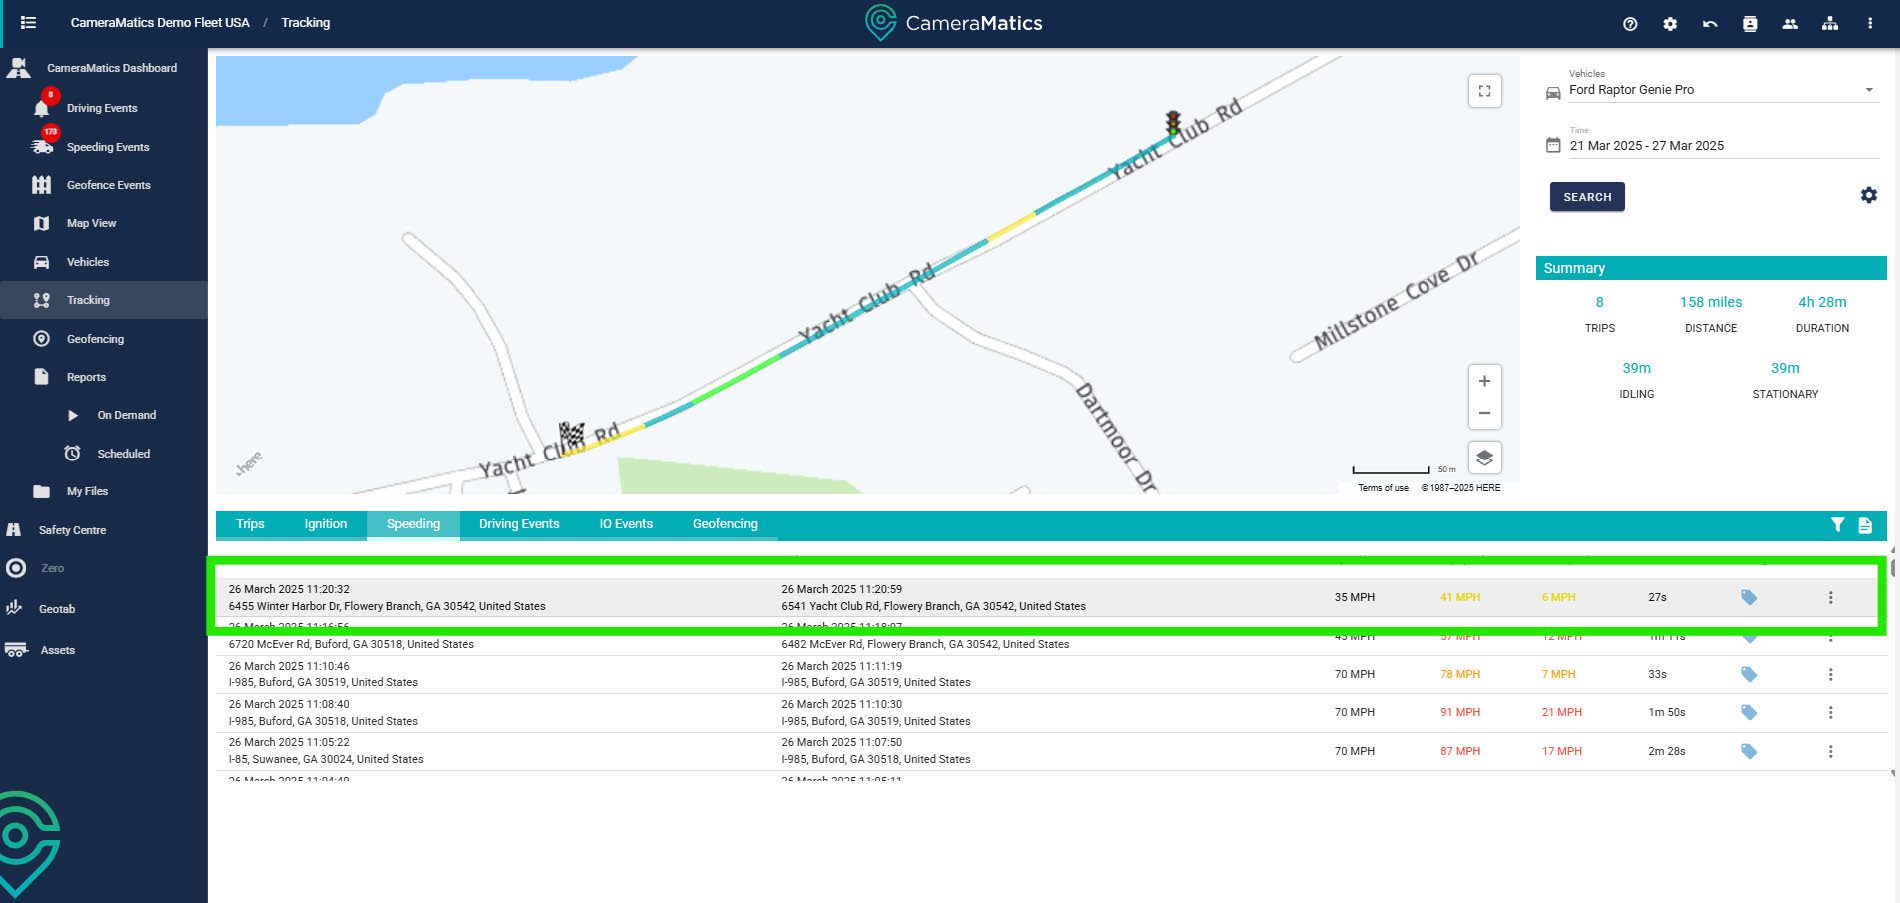Select the Geofencing tab

point(725,524)
